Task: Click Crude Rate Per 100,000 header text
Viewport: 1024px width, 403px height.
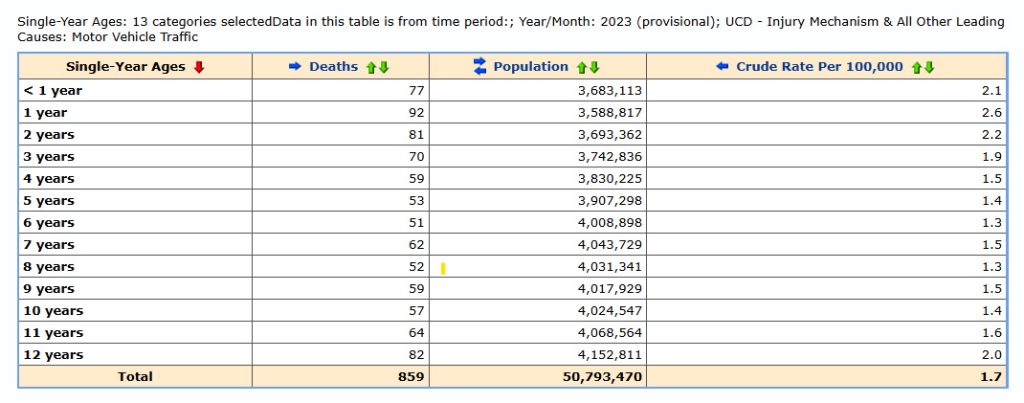Action: pyautogui.click(x=819, y=67)
